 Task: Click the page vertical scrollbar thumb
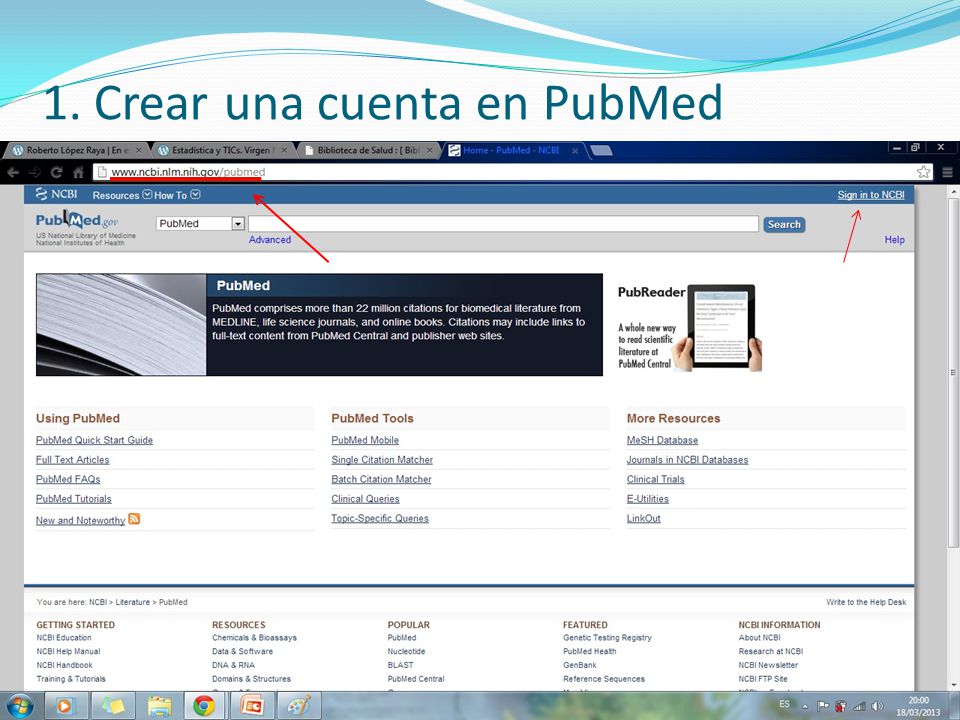(x=953, y=372)
